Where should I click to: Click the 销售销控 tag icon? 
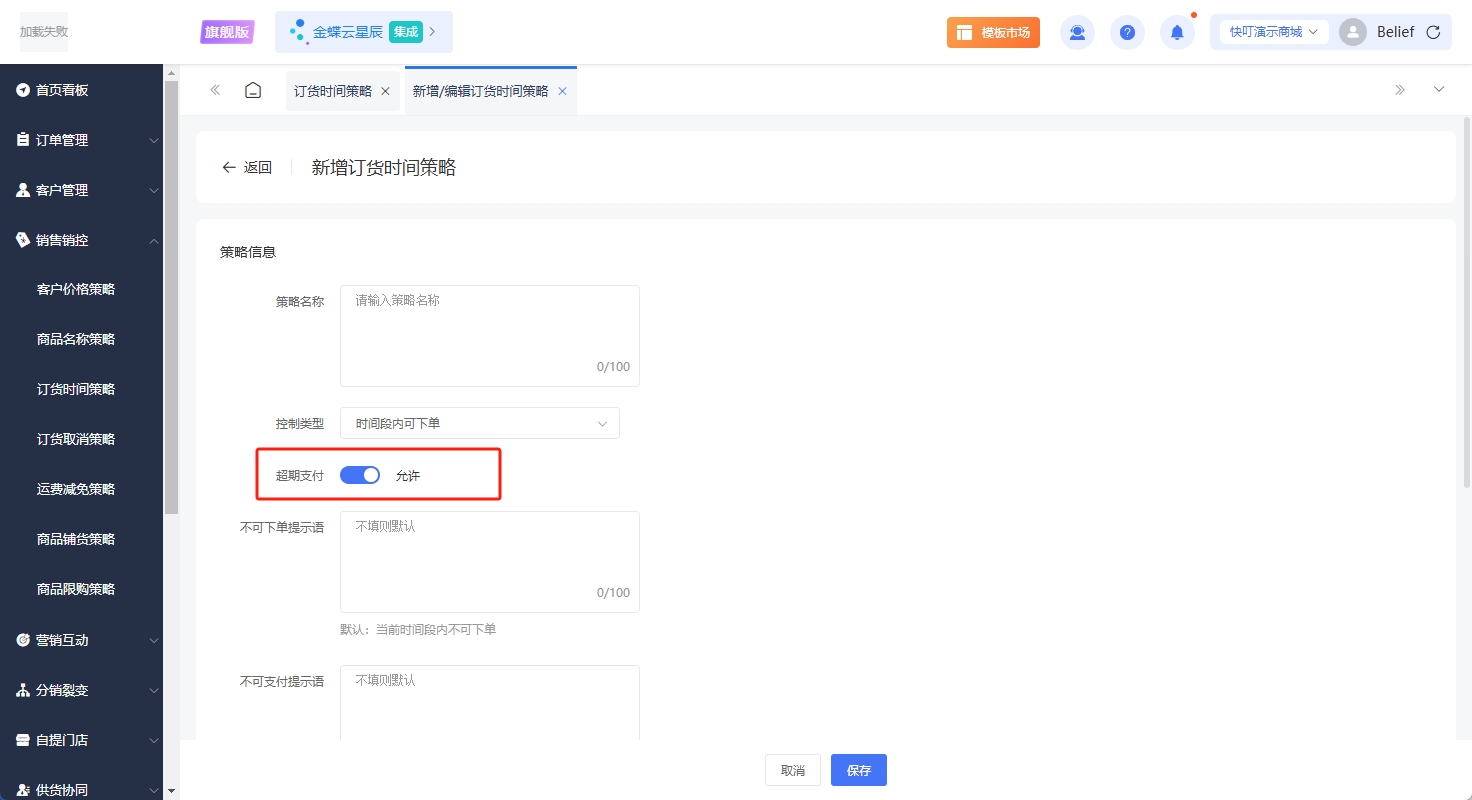tap(23, 240)
